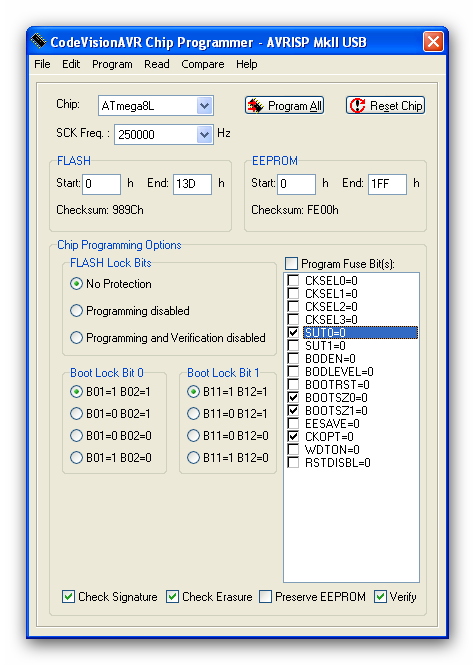
Task: Open the Edit menu
Action: click(x=71, y=64)
